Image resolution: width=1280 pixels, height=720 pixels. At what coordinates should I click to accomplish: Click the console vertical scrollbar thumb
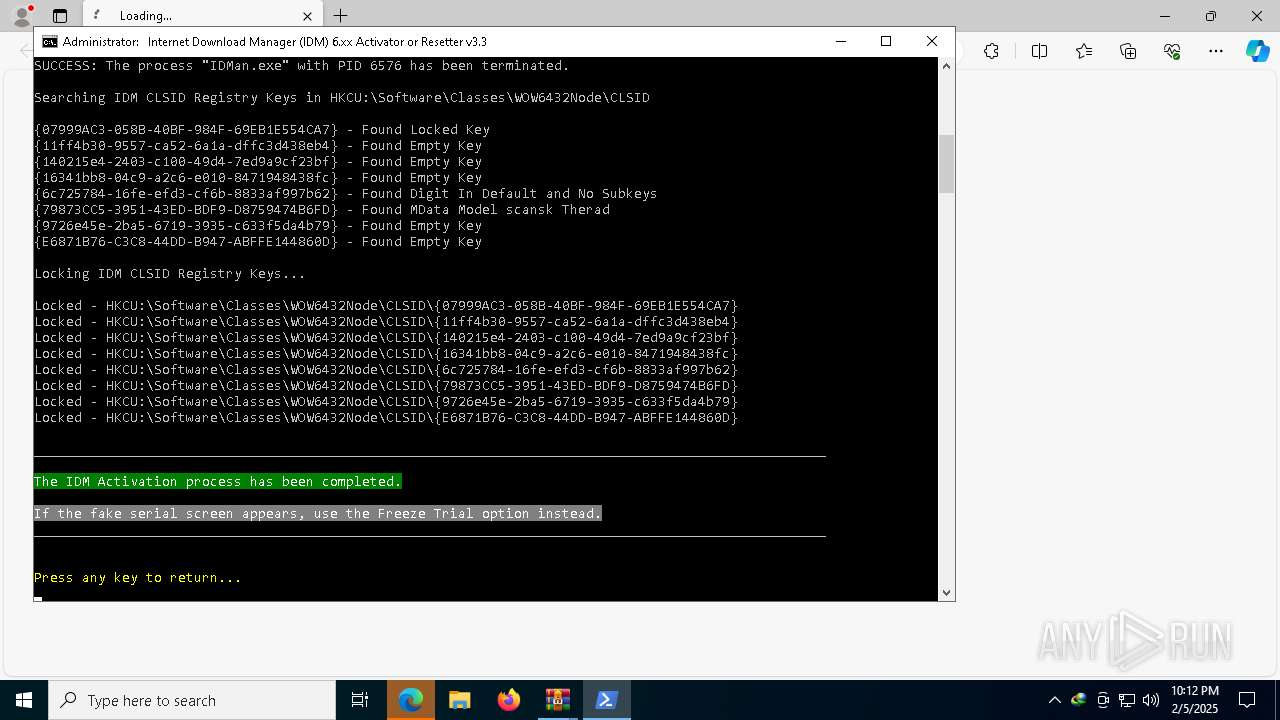tap(946, 163)
